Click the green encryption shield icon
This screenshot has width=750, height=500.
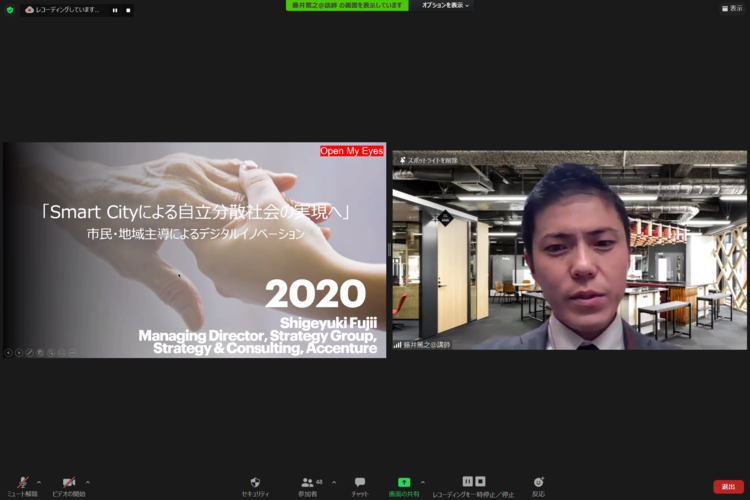point(10,10)
